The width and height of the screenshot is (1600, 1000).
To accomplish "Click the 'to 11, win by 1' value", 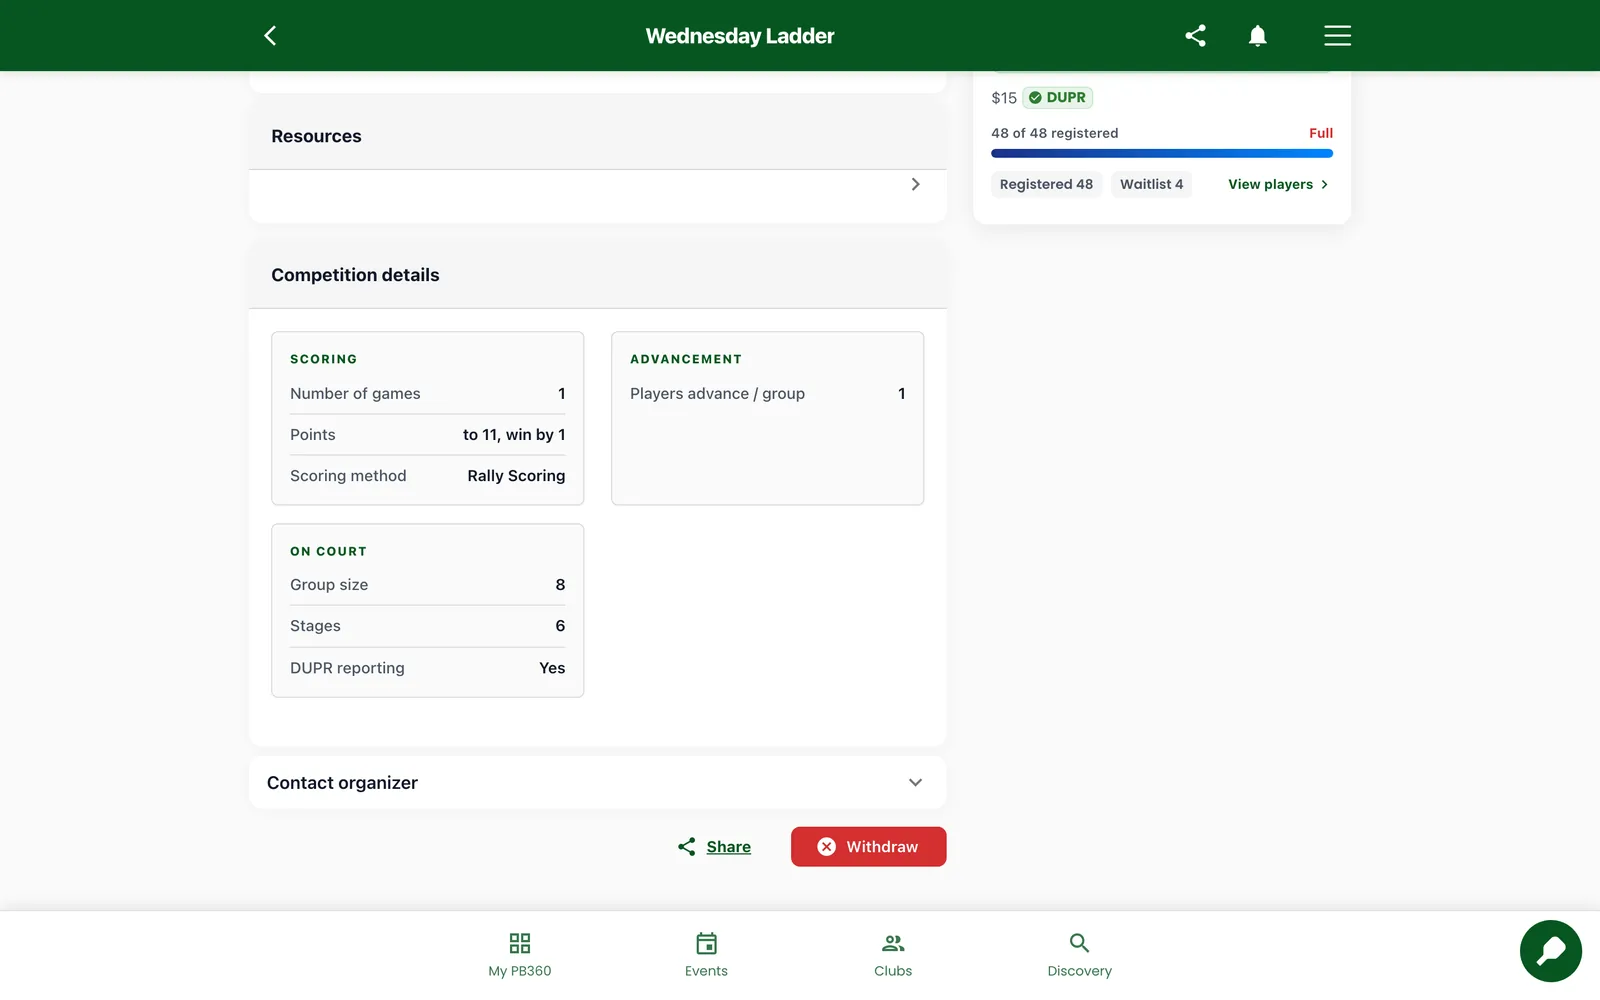I will click(514, 435).
